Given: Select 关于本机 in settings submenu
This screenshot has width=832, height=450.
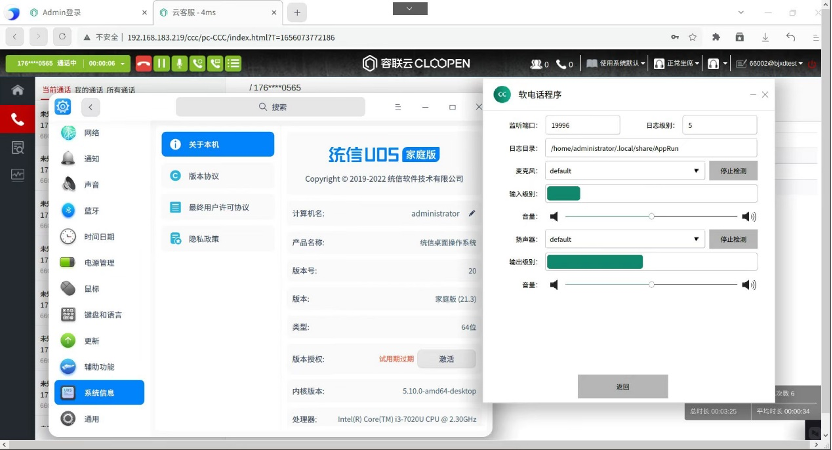Looking at the screenshot, I should coord(218,144).
